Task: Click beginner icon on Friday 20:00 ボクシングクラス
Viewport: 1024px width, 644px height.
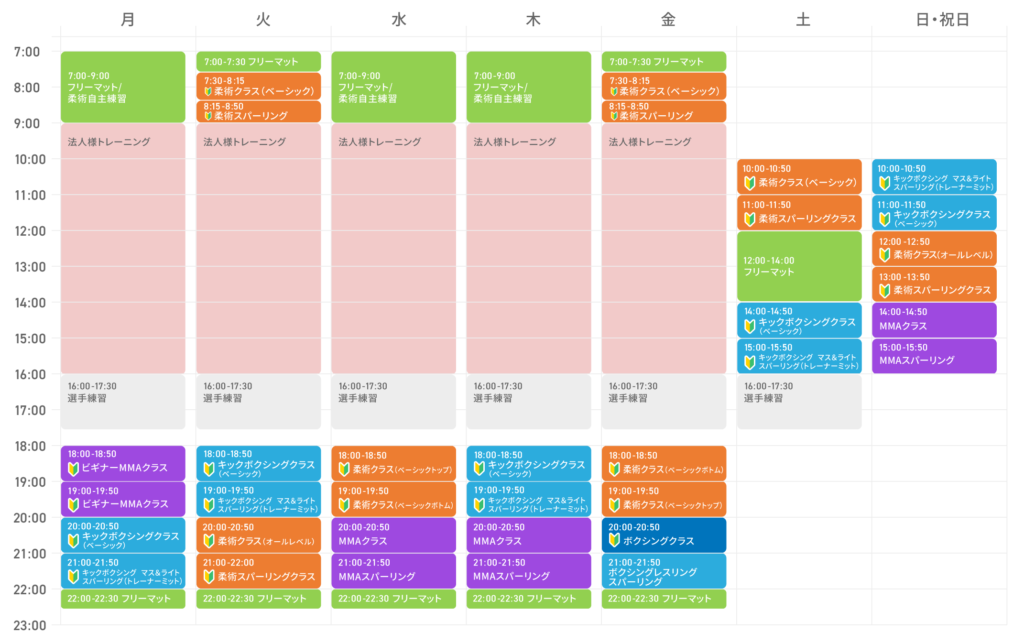Action: tap(614, 540)
